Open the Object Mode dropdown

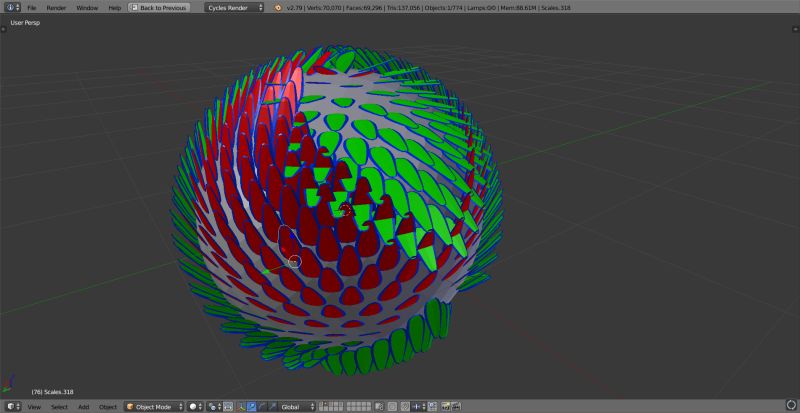tap(154, 406)
